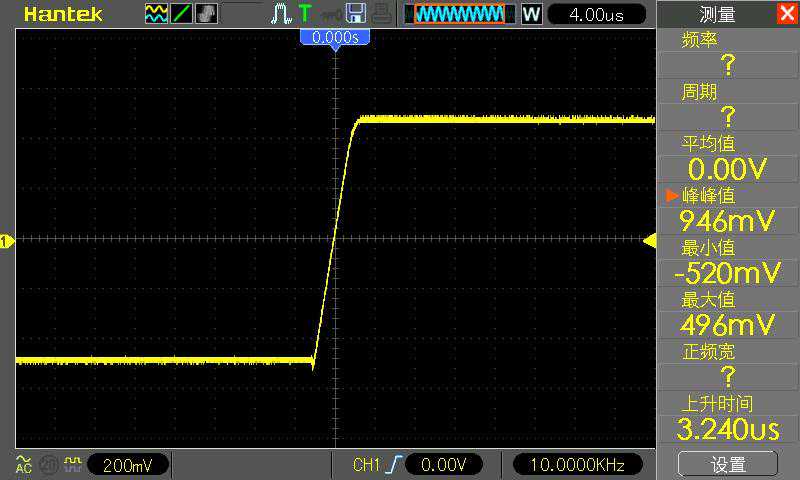Click the W window timebase icon
The image size is (800, 480).
coord(531,14)
